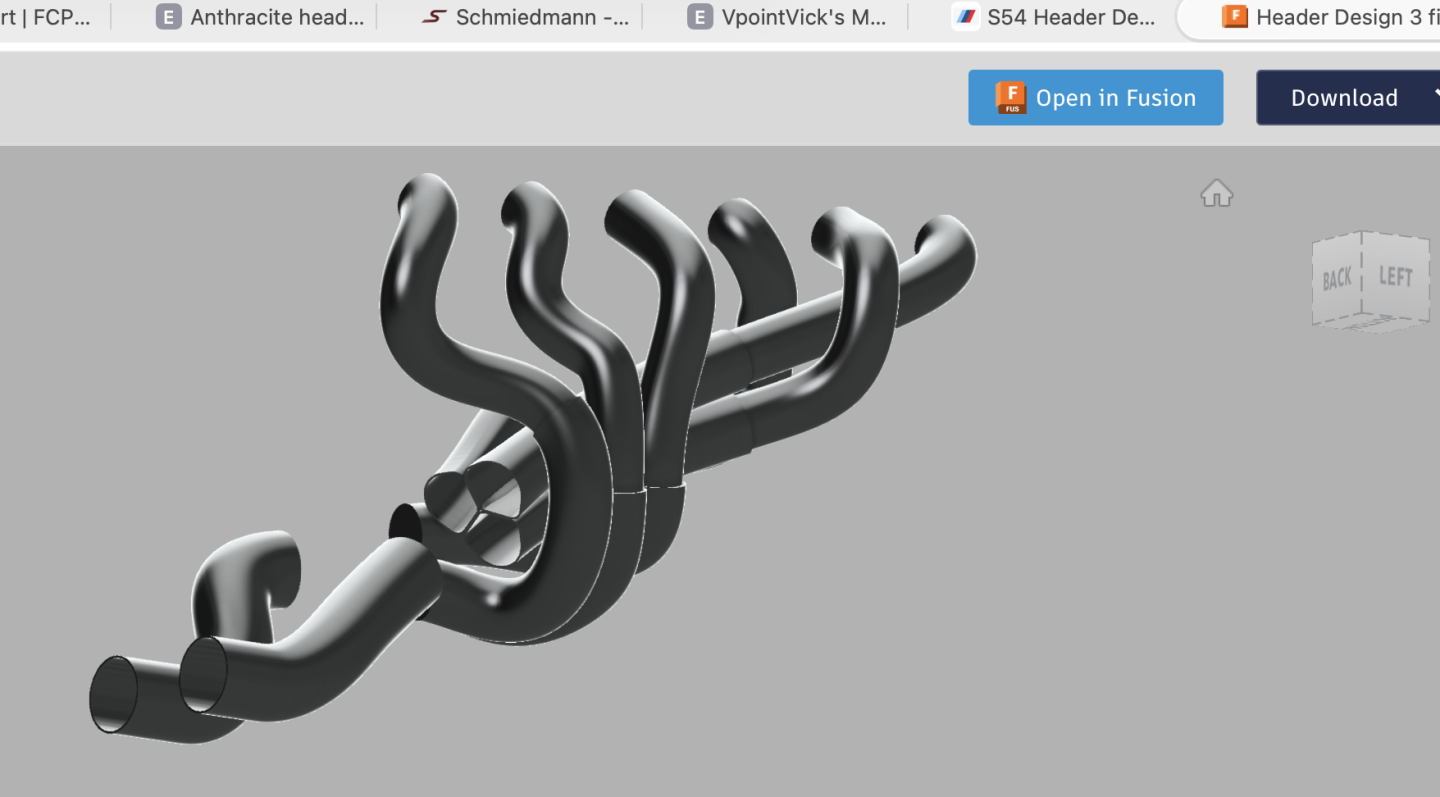The image size is (1440, 797).
Task: Click the Fusion favicon on Header Design tab
Action: (1235, 17)
